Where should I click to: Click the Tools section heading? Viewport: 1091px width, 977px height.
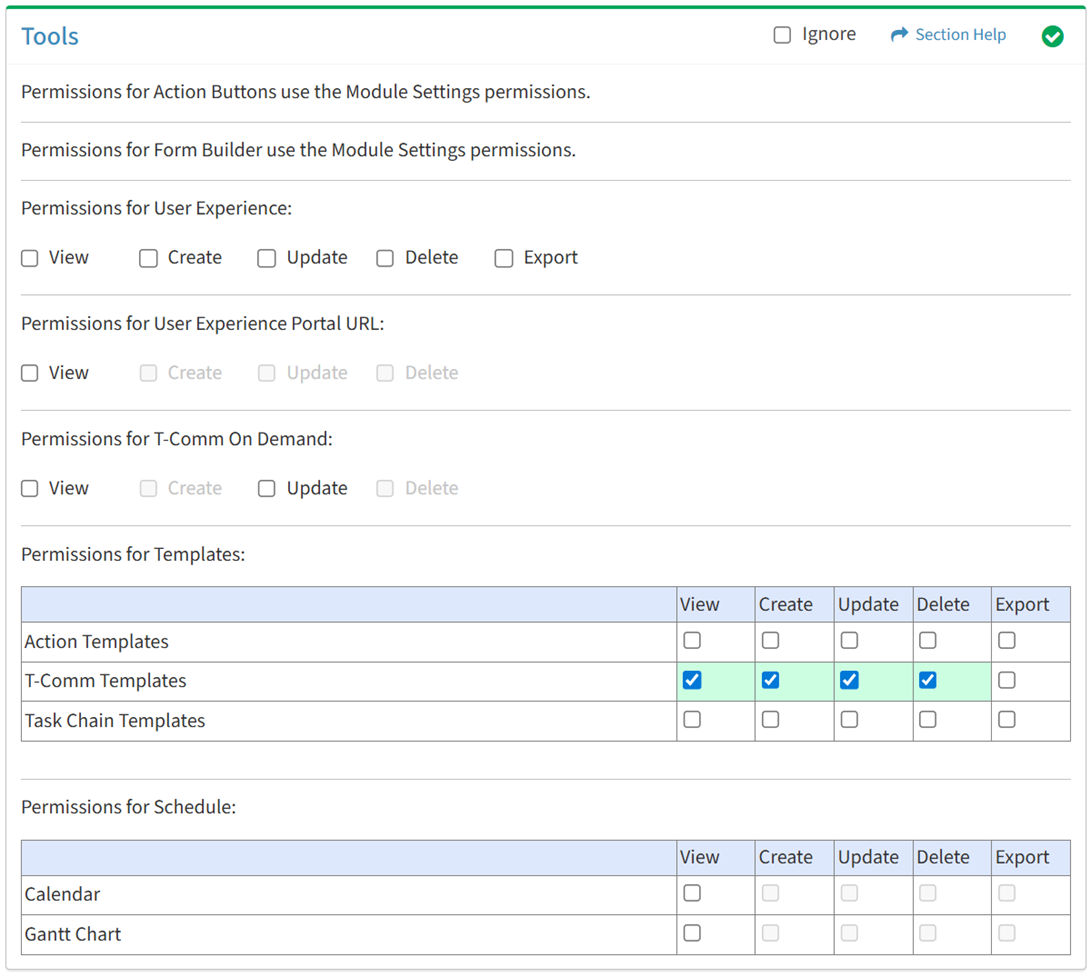50,37
